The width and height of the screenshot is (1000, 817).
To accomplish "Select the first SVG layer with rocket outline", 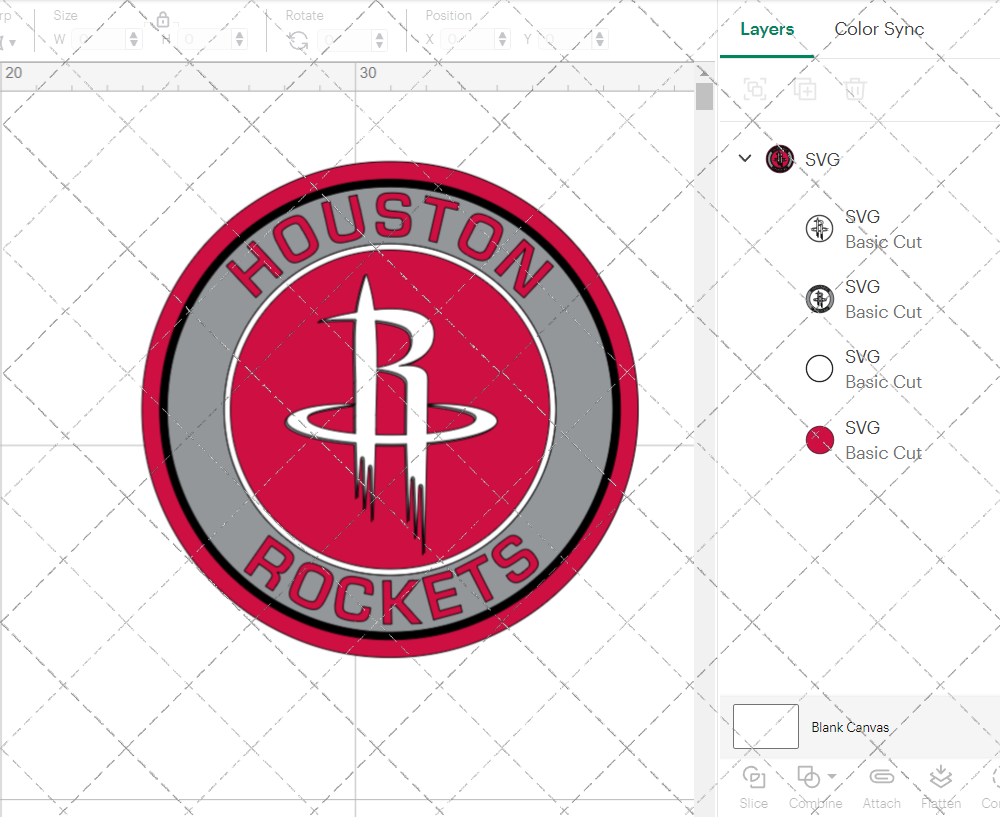I will (820, 228).
